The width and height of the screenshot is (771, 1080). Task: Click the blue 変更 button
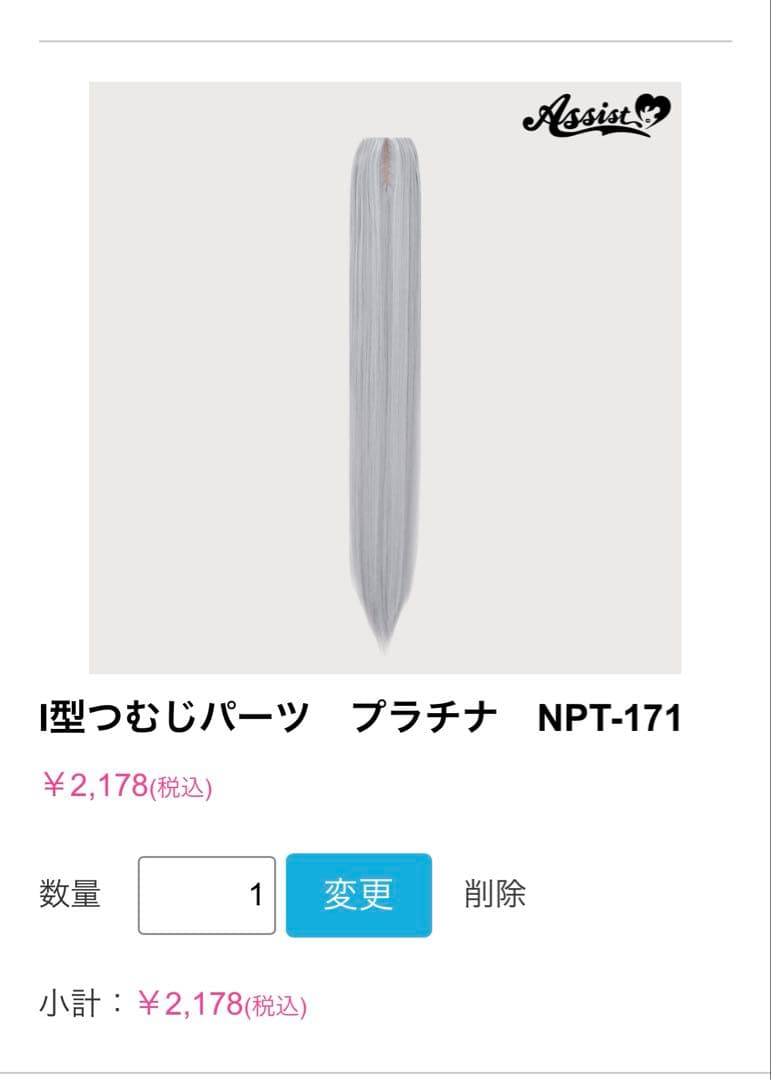(x=359, y=895)
